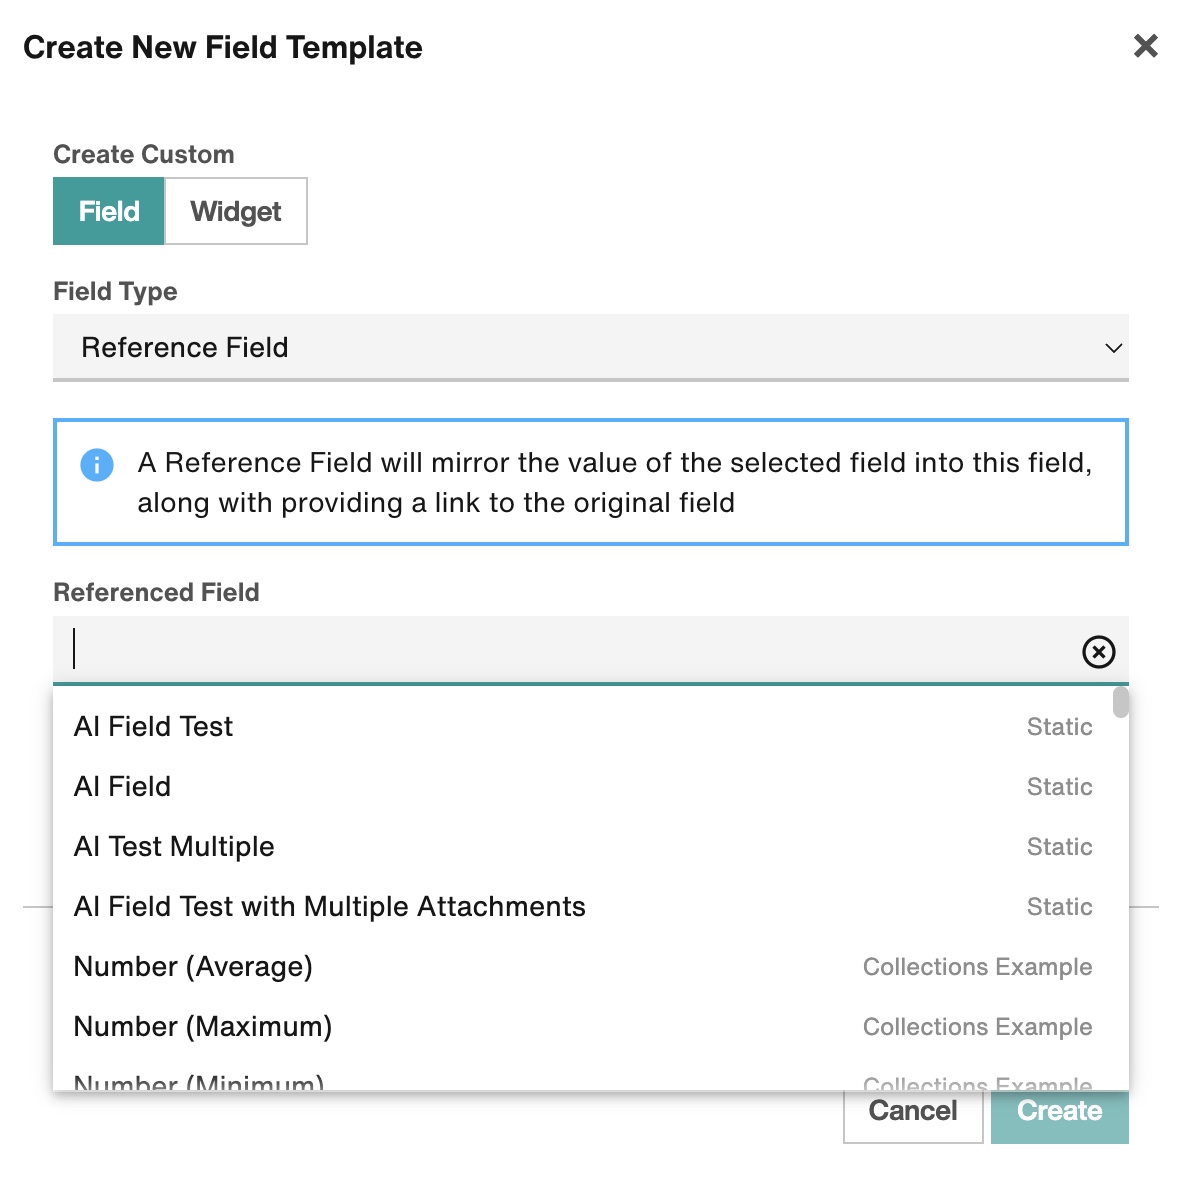Select the Field toggle option
This screenshot has height=1190, width=1186.
109,211
